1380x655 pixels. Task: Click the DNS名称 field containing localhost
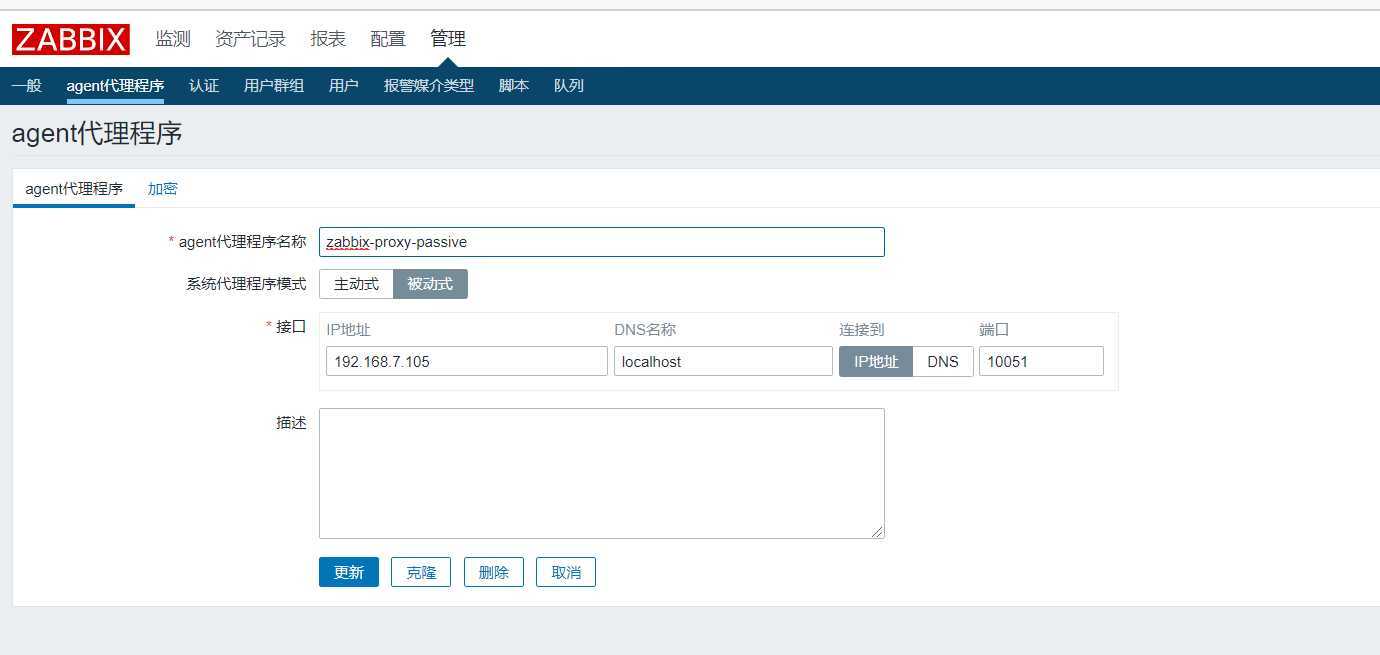[723, 361]
